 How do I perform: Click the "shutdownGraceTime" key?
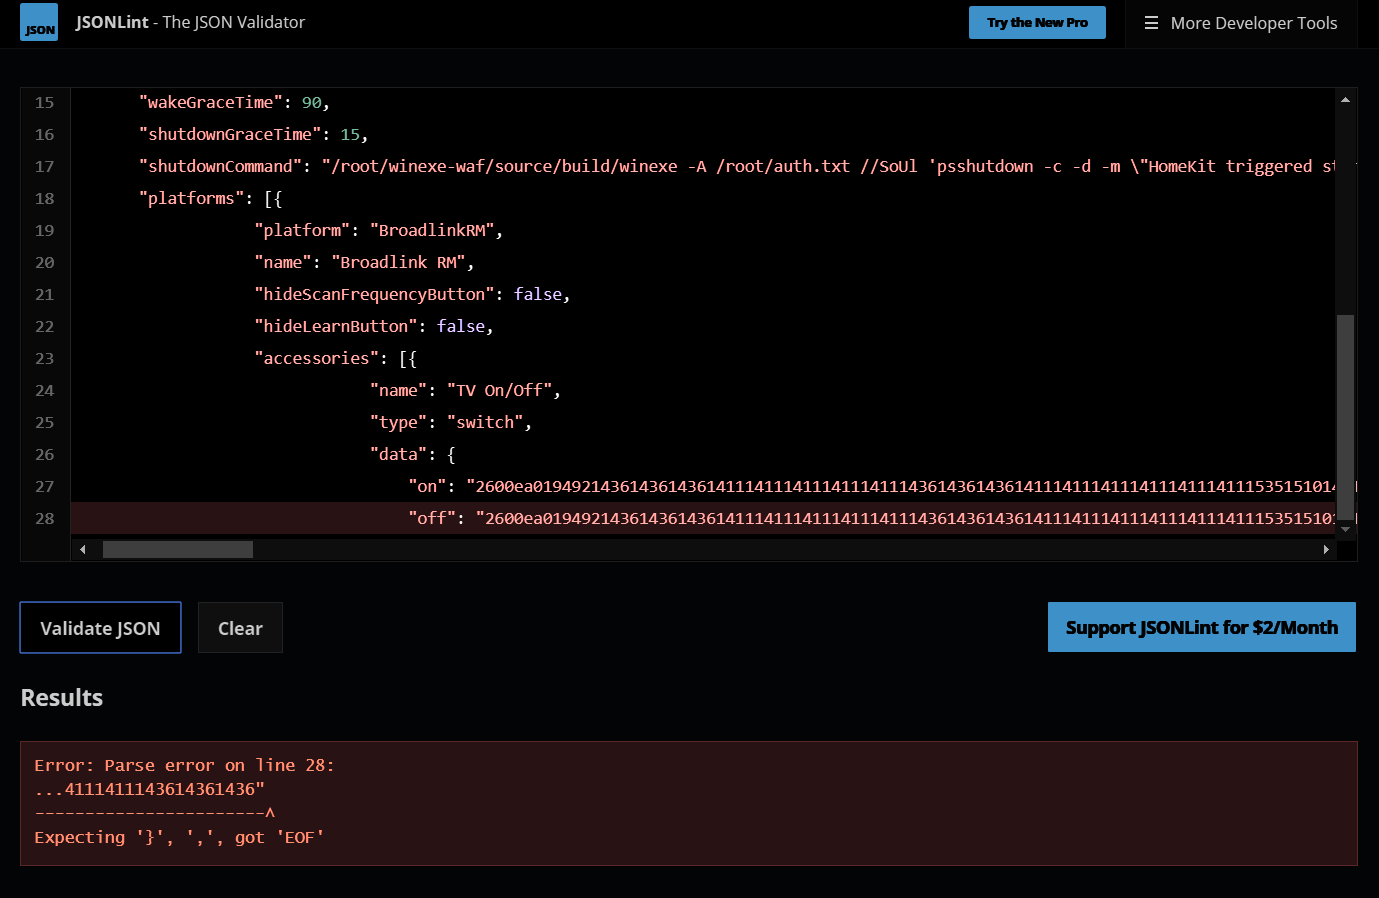click(230, 134)
